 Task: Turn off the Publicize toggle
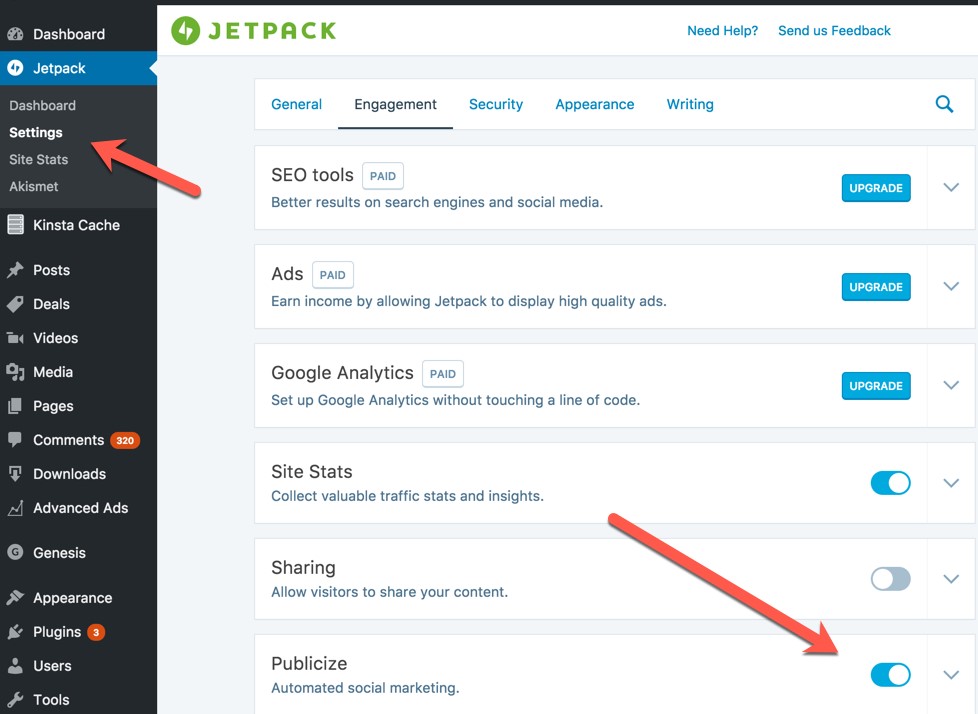890,675
